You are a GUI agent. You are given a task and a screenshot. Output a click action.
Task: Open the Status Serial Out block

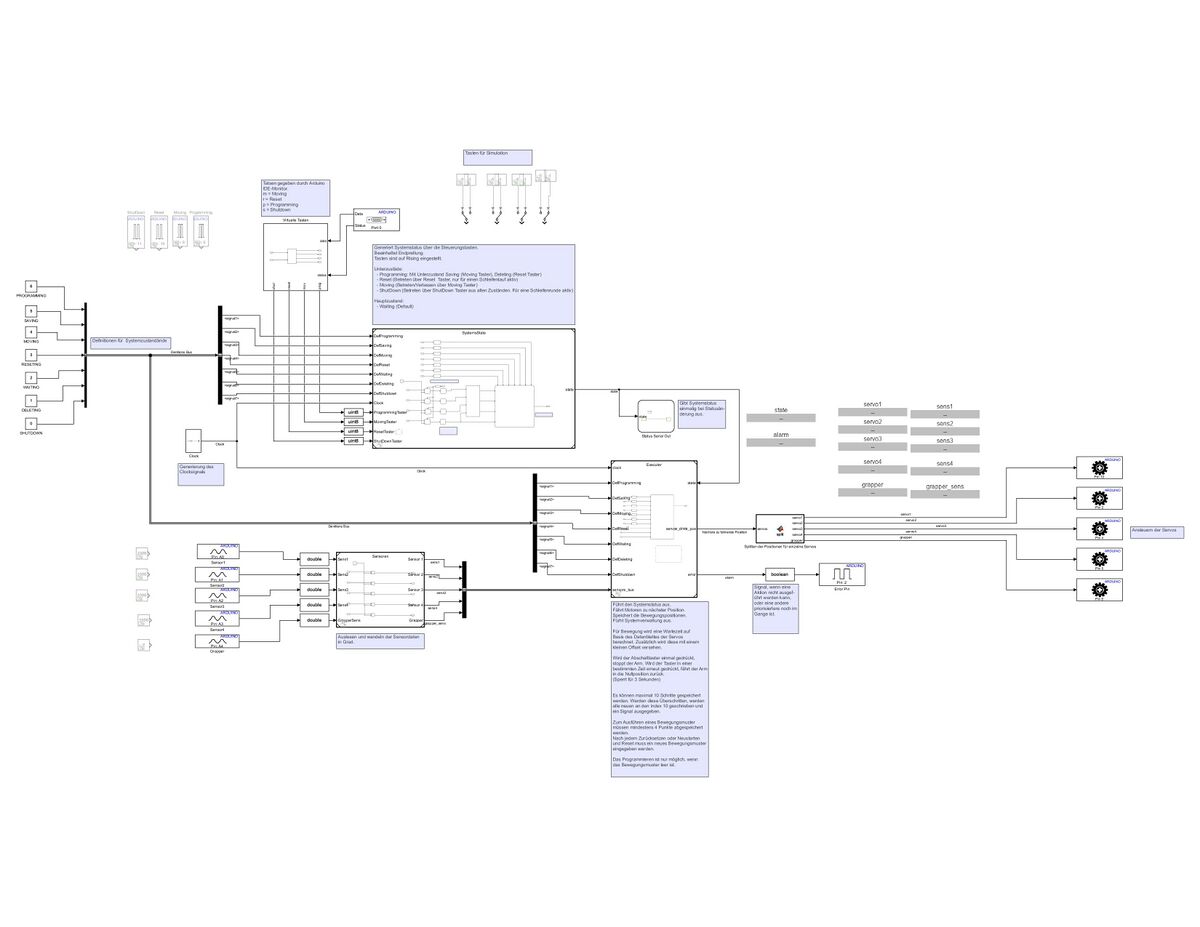click(x=656, y=414)
